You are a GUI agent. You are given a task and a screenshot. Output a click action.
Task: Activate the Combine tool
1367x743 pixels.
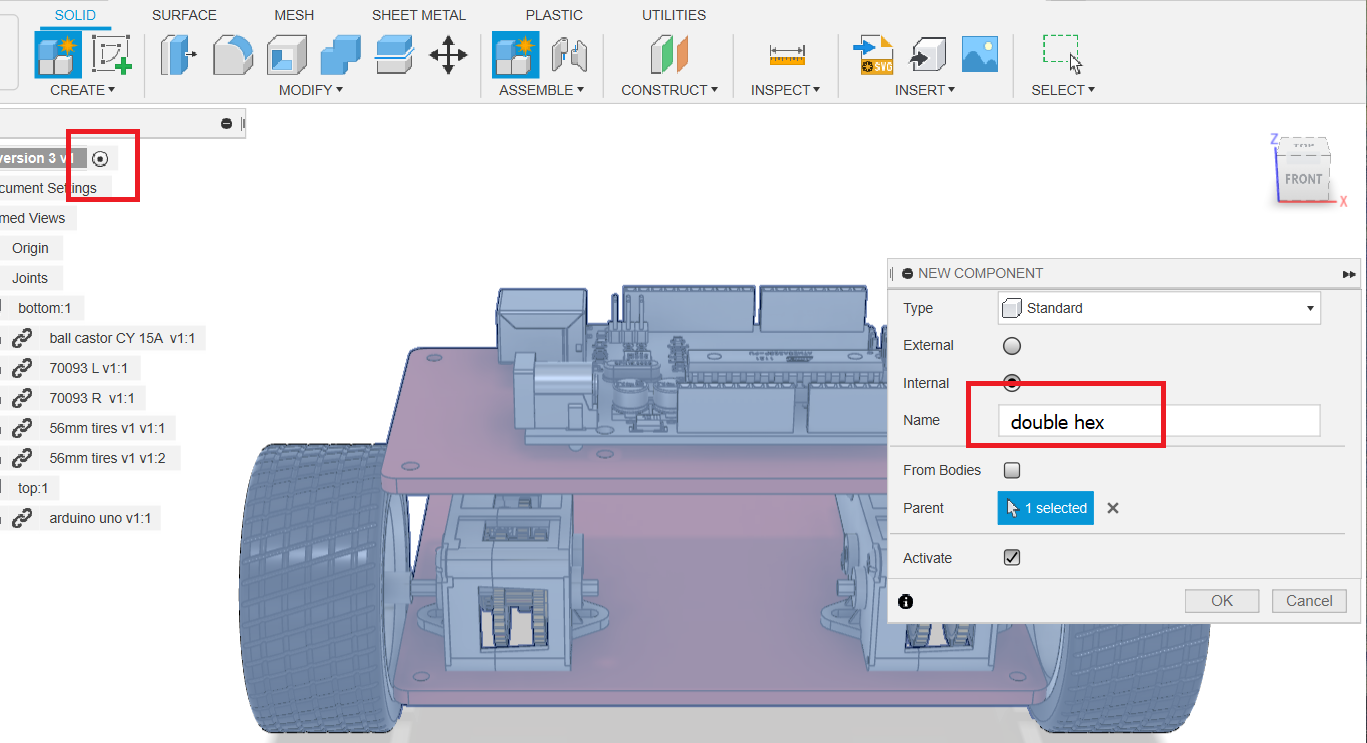point(340,56)
